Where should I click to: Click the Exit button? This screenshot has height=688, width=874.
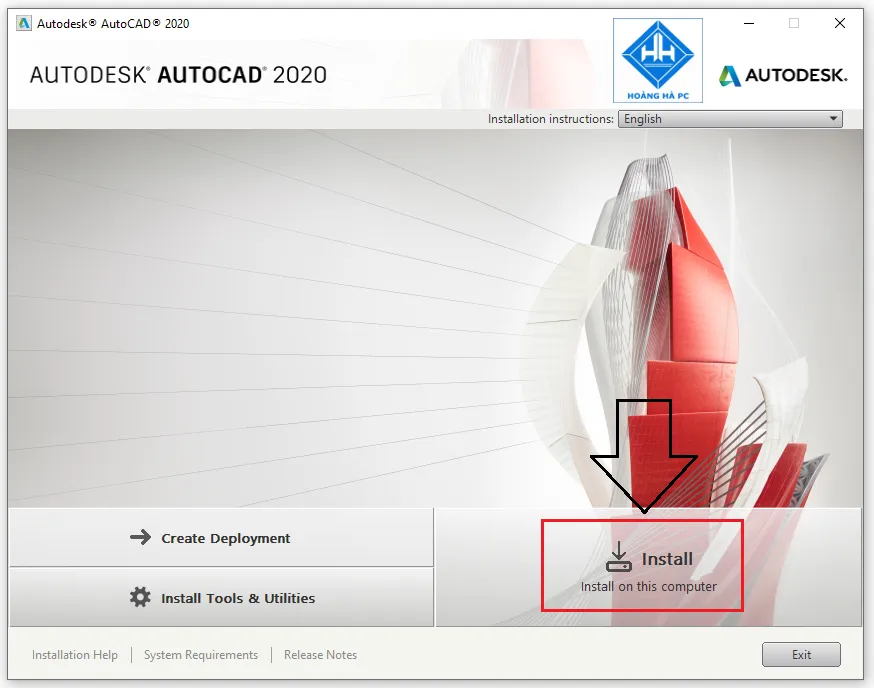coord(801,654)
